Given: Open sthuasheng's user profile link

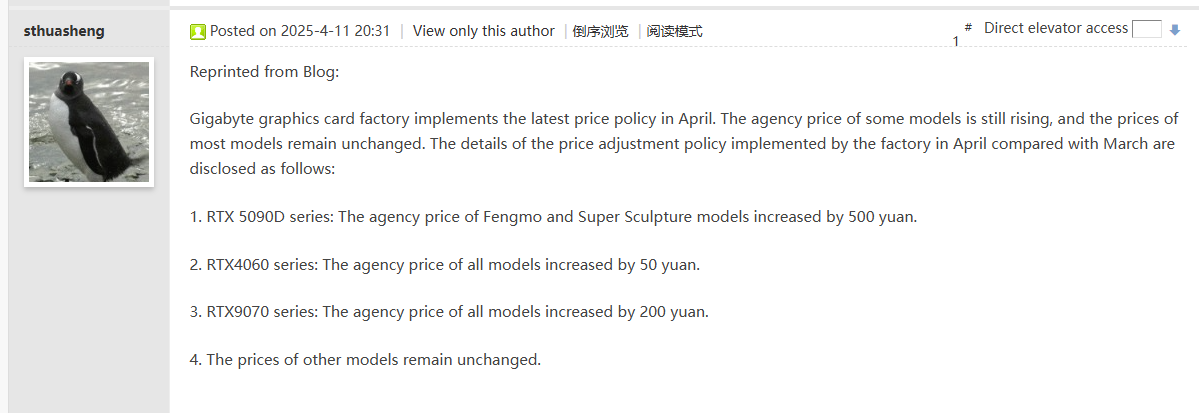Looking at the screenshot, I should [64, 31].
